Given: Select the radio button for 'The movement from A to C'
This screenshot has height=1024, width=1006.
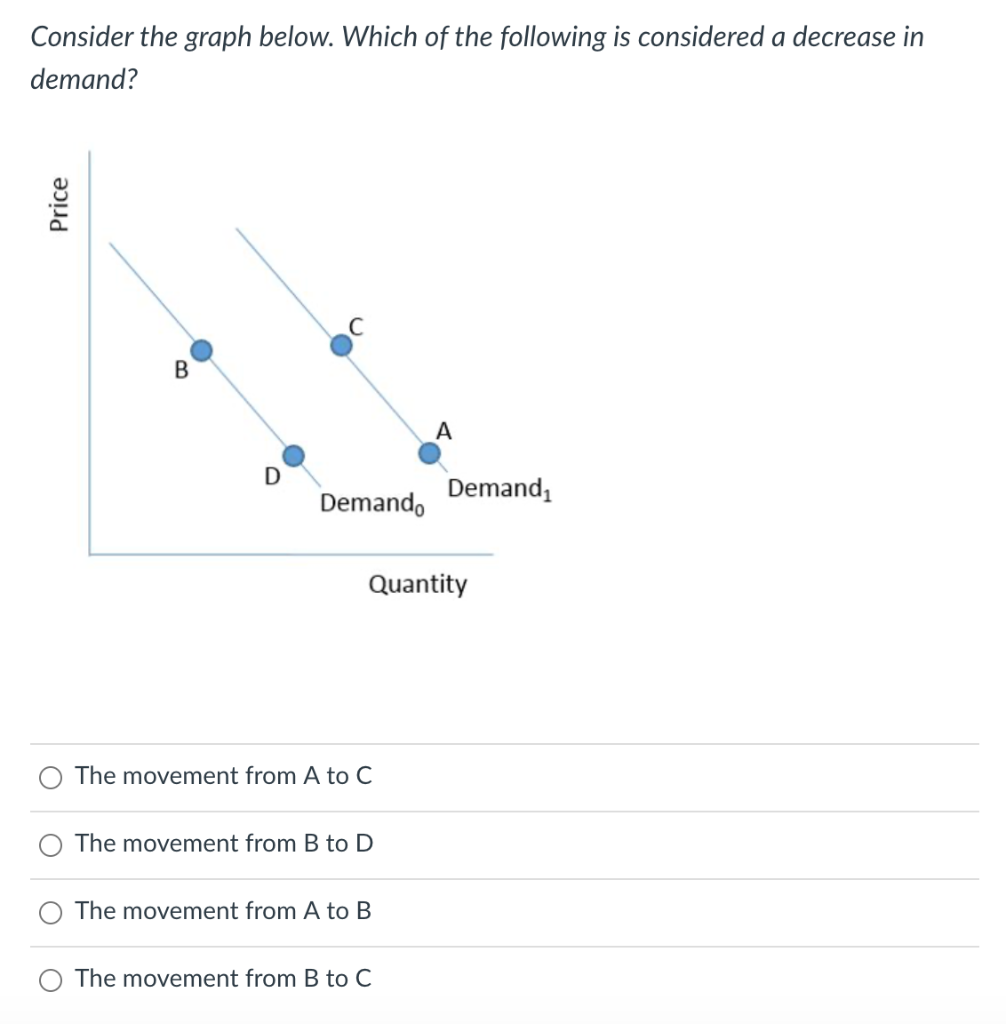Looking at the screenshot, I should pos(51,776).
